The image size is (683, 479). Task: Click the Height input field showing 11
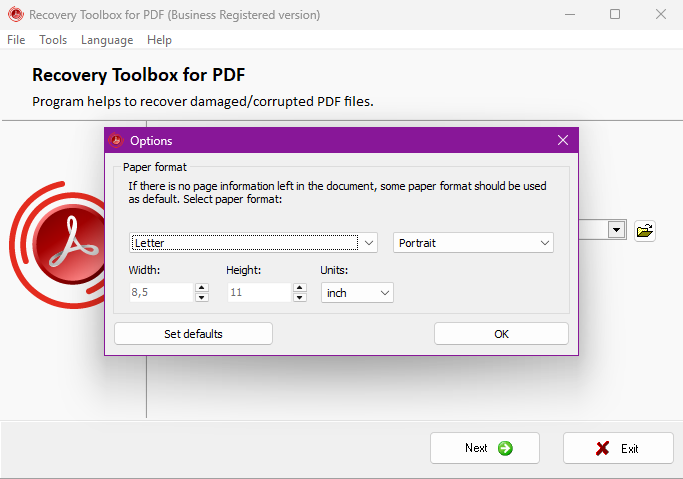point(259,292)
